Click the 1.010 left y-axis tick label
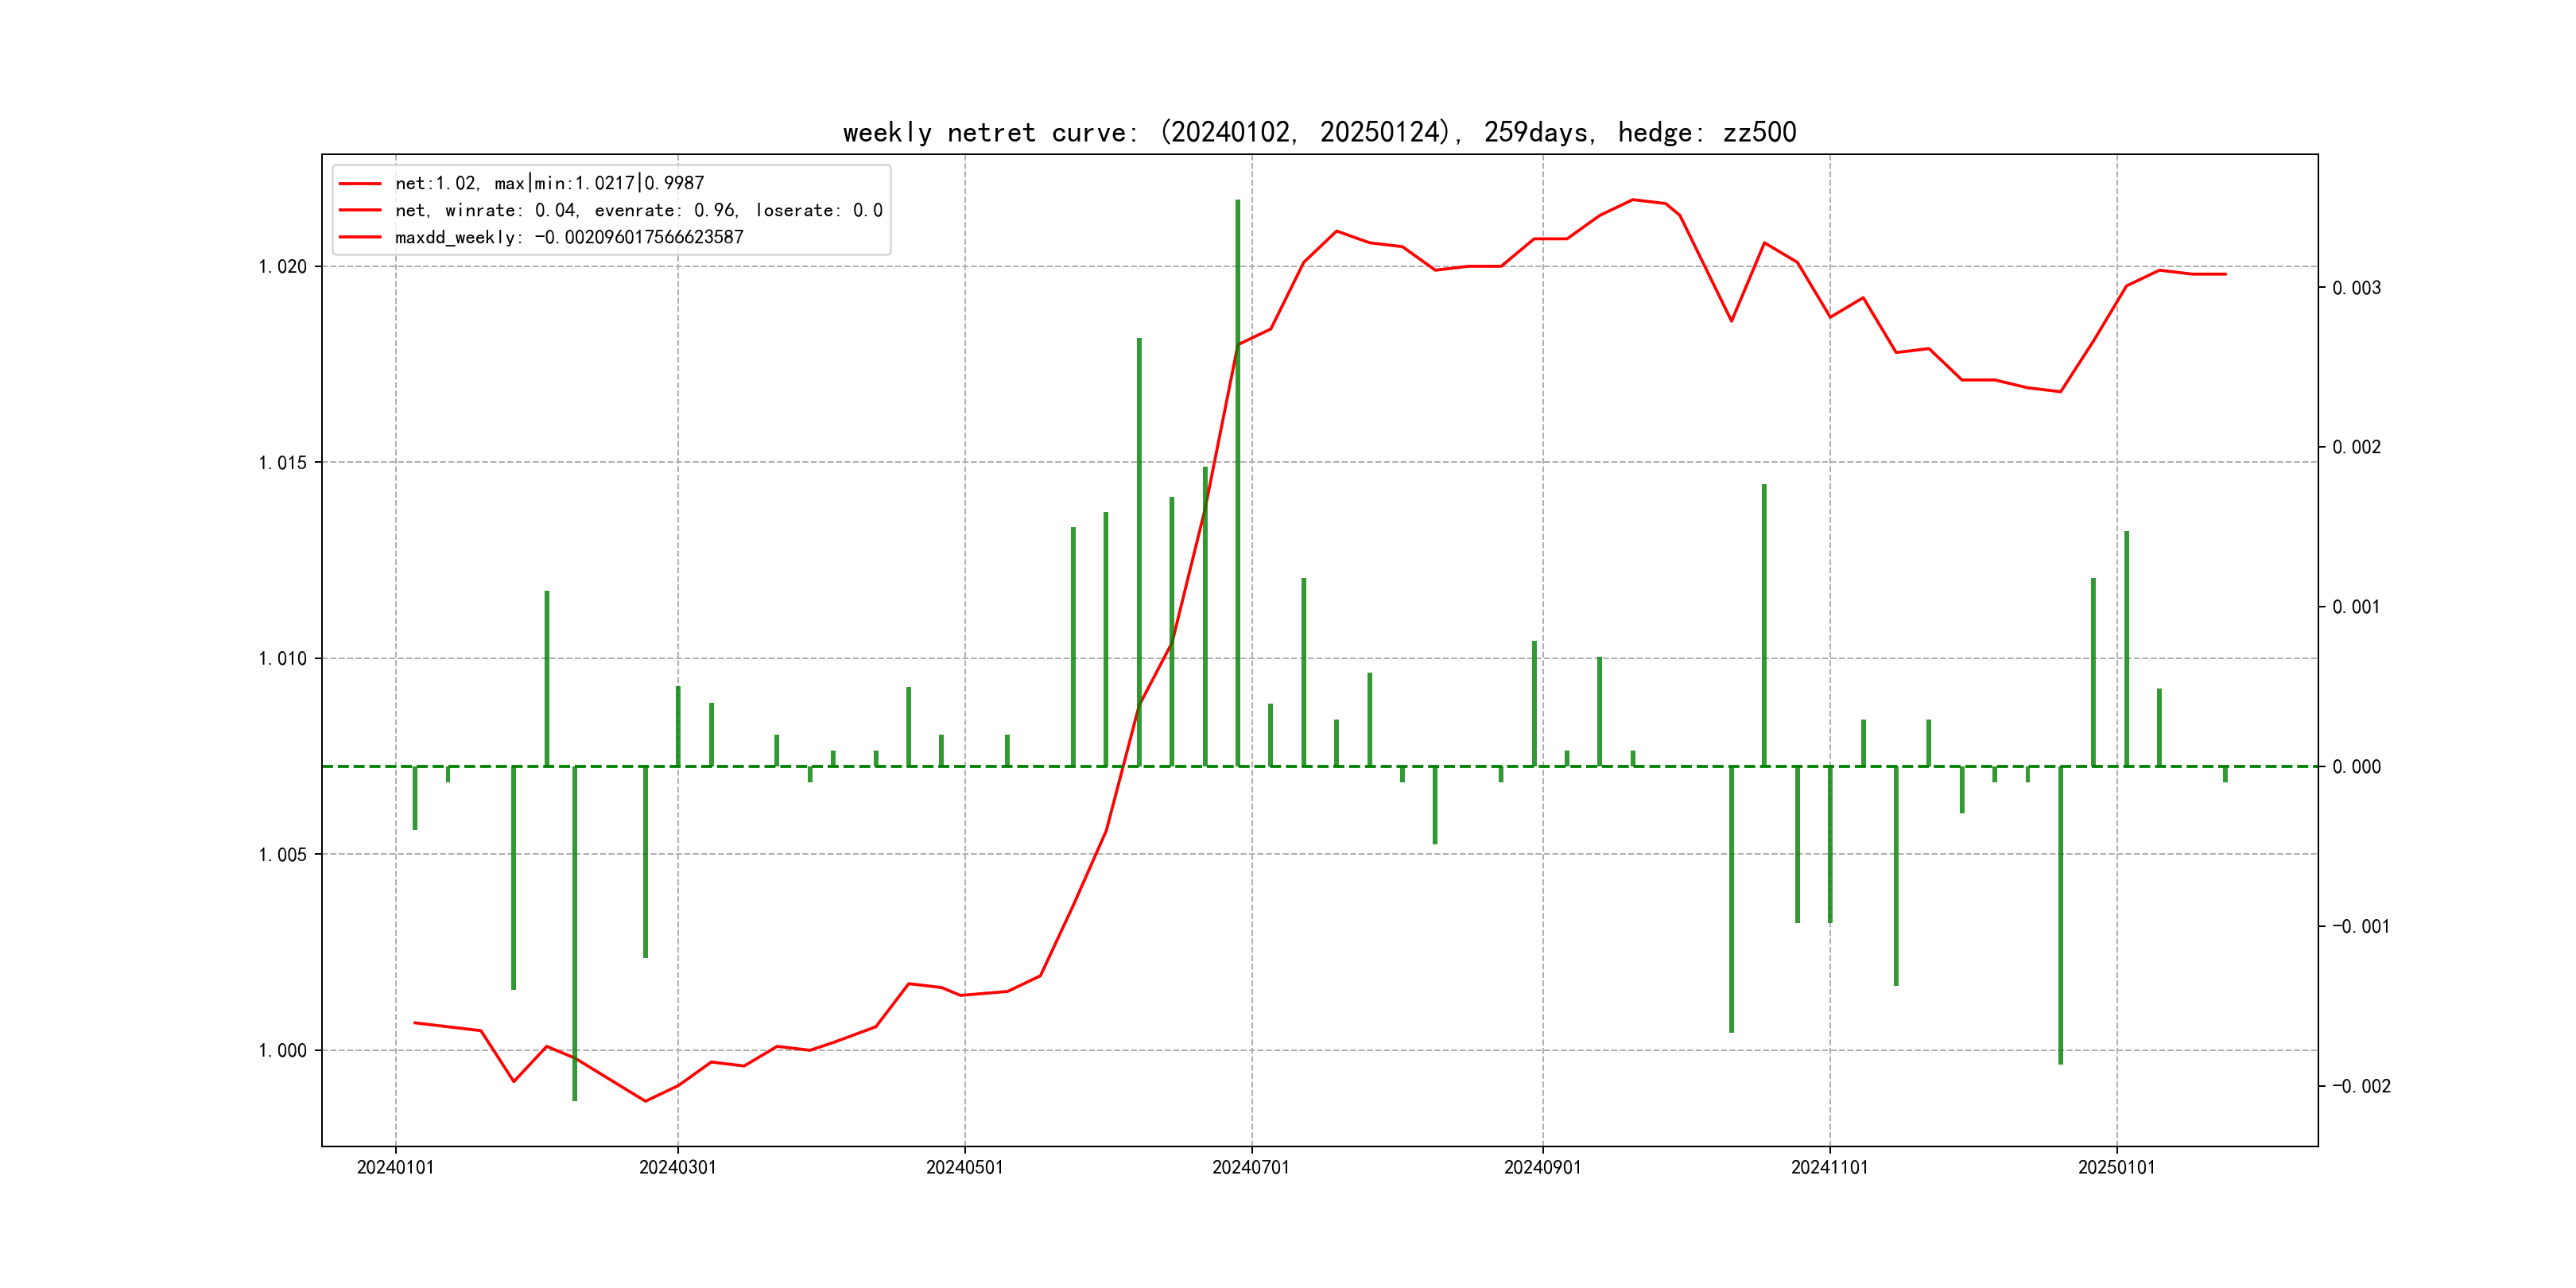This screenshot has width=2576, height=1288. point(282,658)
